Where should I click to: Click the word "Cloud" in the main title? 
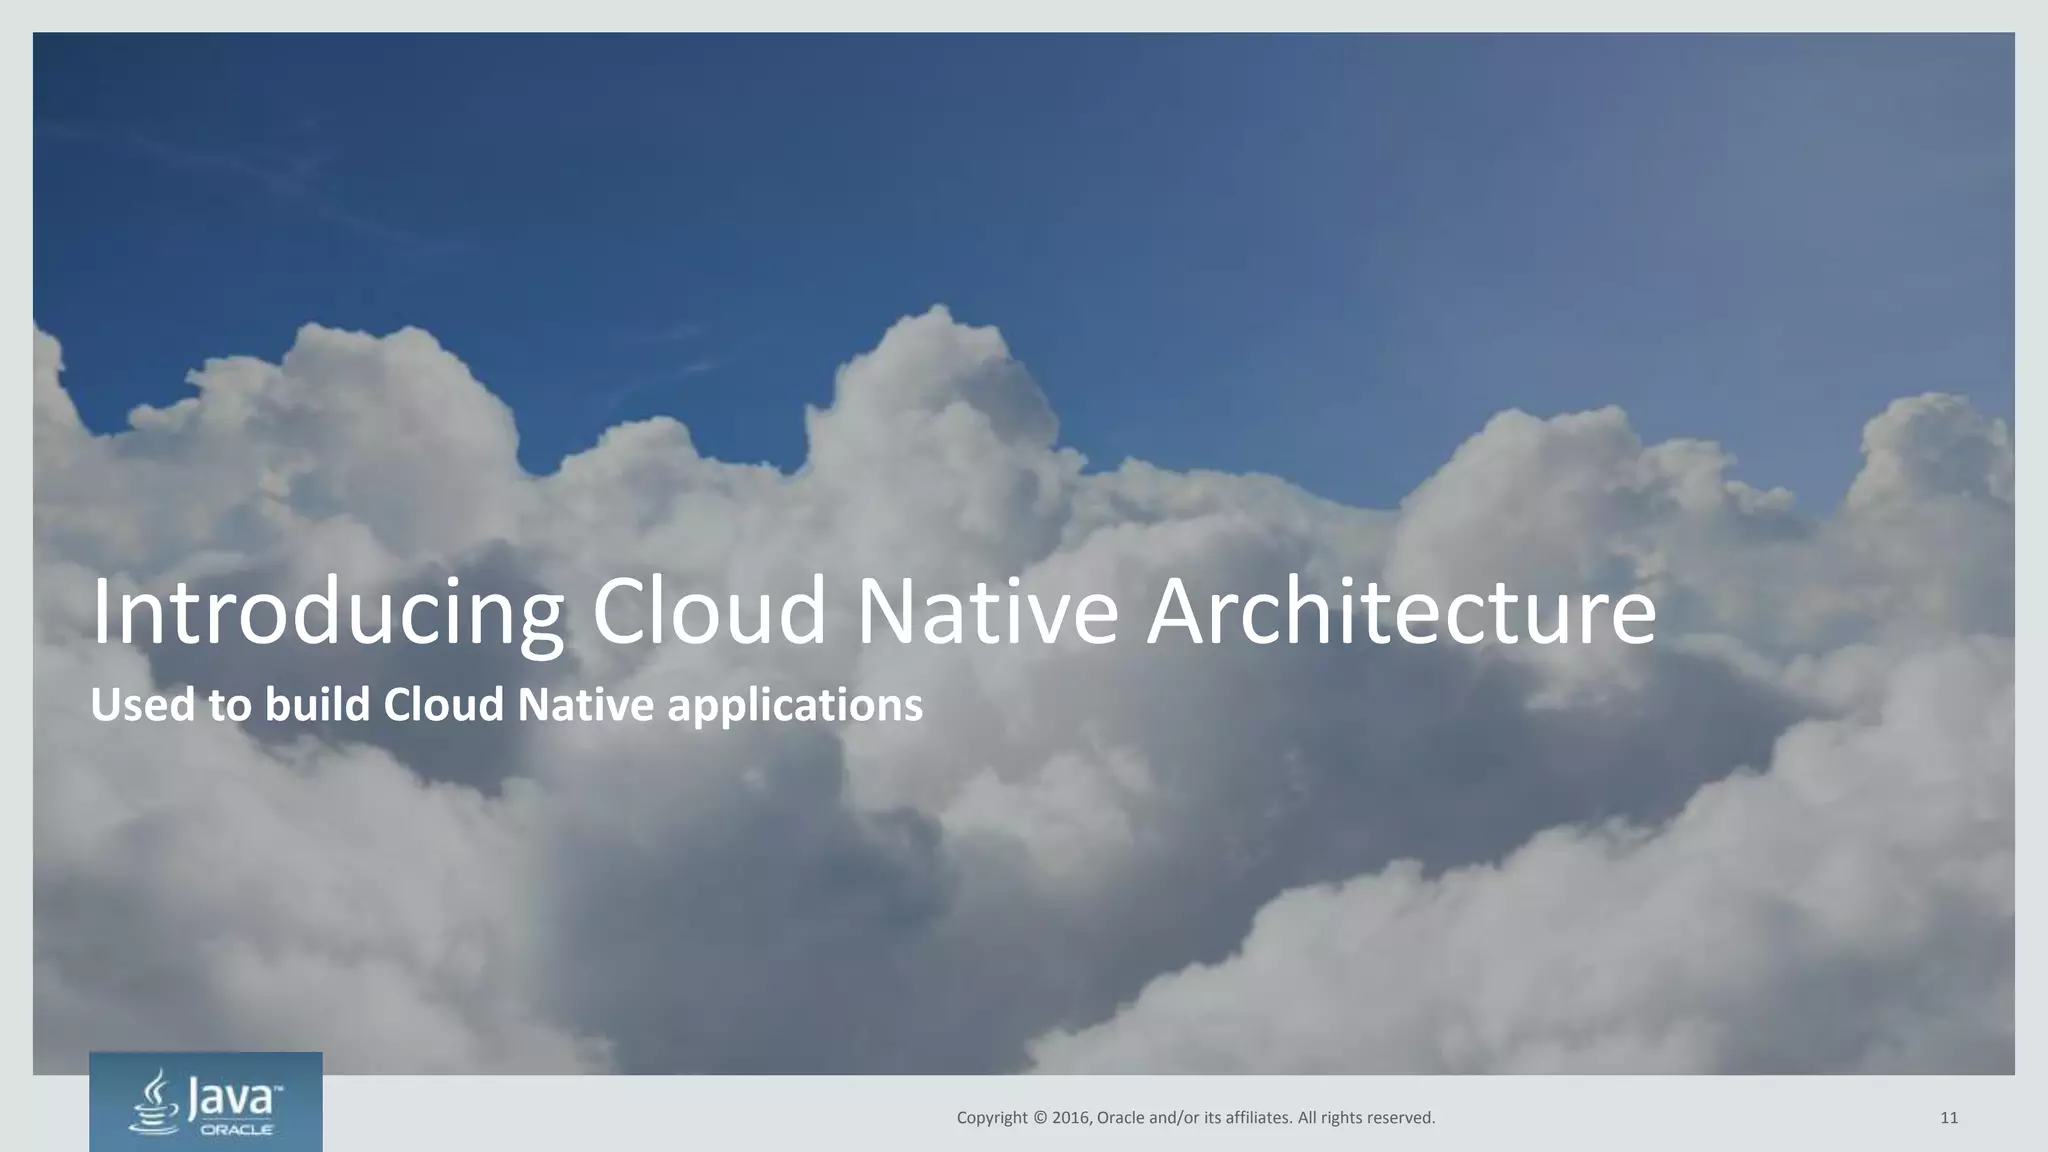pos(709,612)
